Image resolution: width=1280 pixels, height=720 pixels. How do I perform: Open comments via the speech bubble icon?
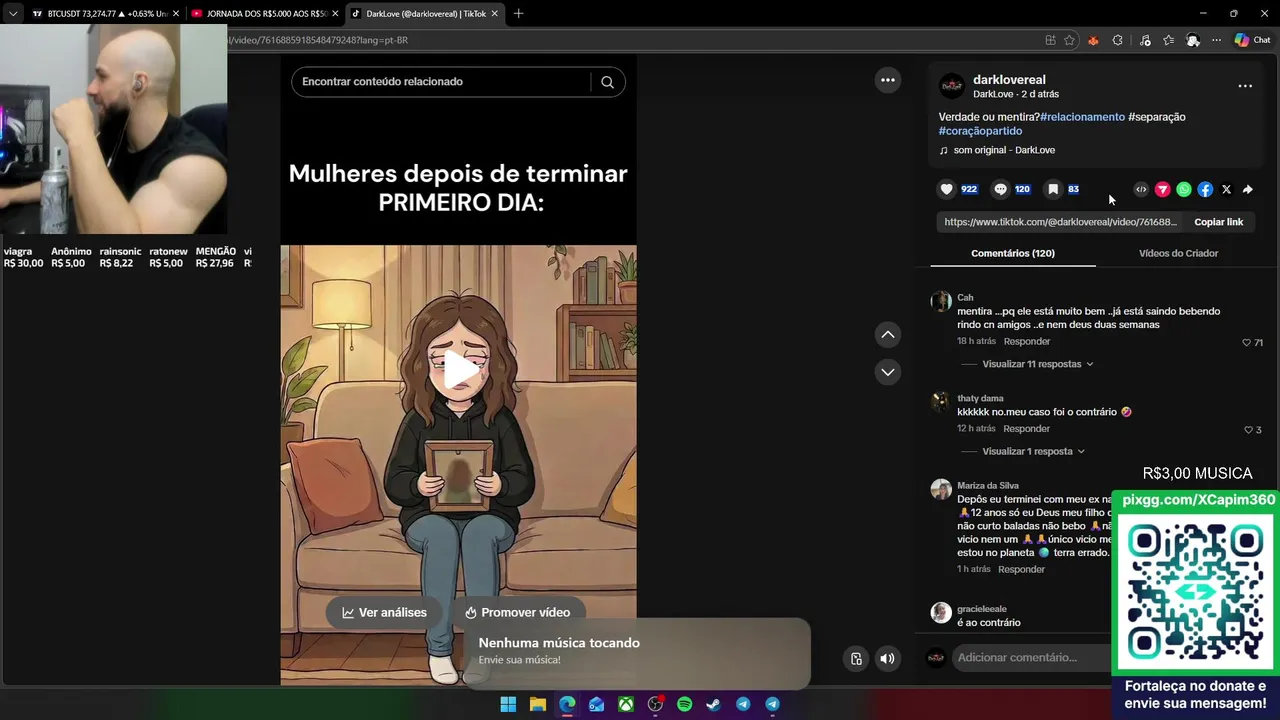pos(1000,189)
